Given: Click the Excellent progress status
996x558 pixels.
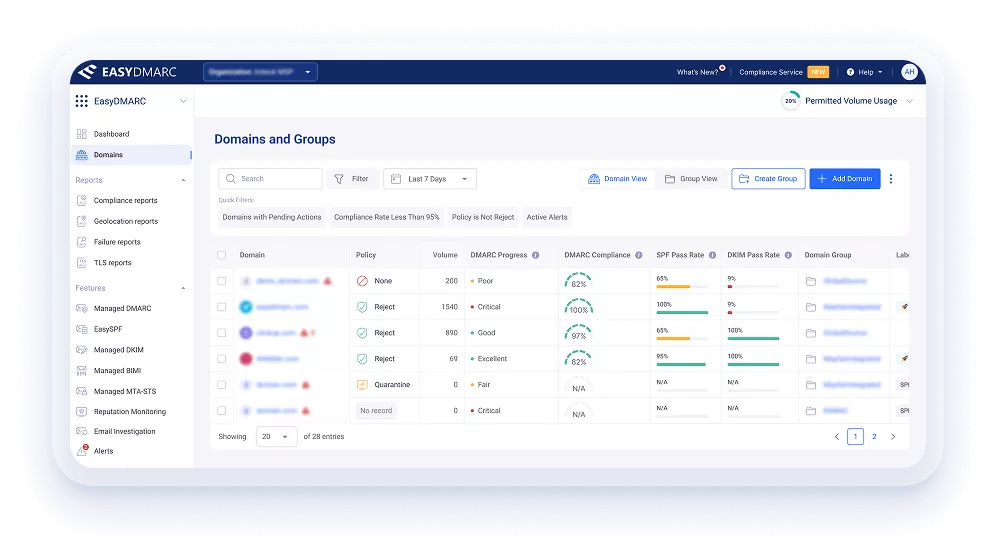Looking at the screenshot, I should [x=489, y=359].
